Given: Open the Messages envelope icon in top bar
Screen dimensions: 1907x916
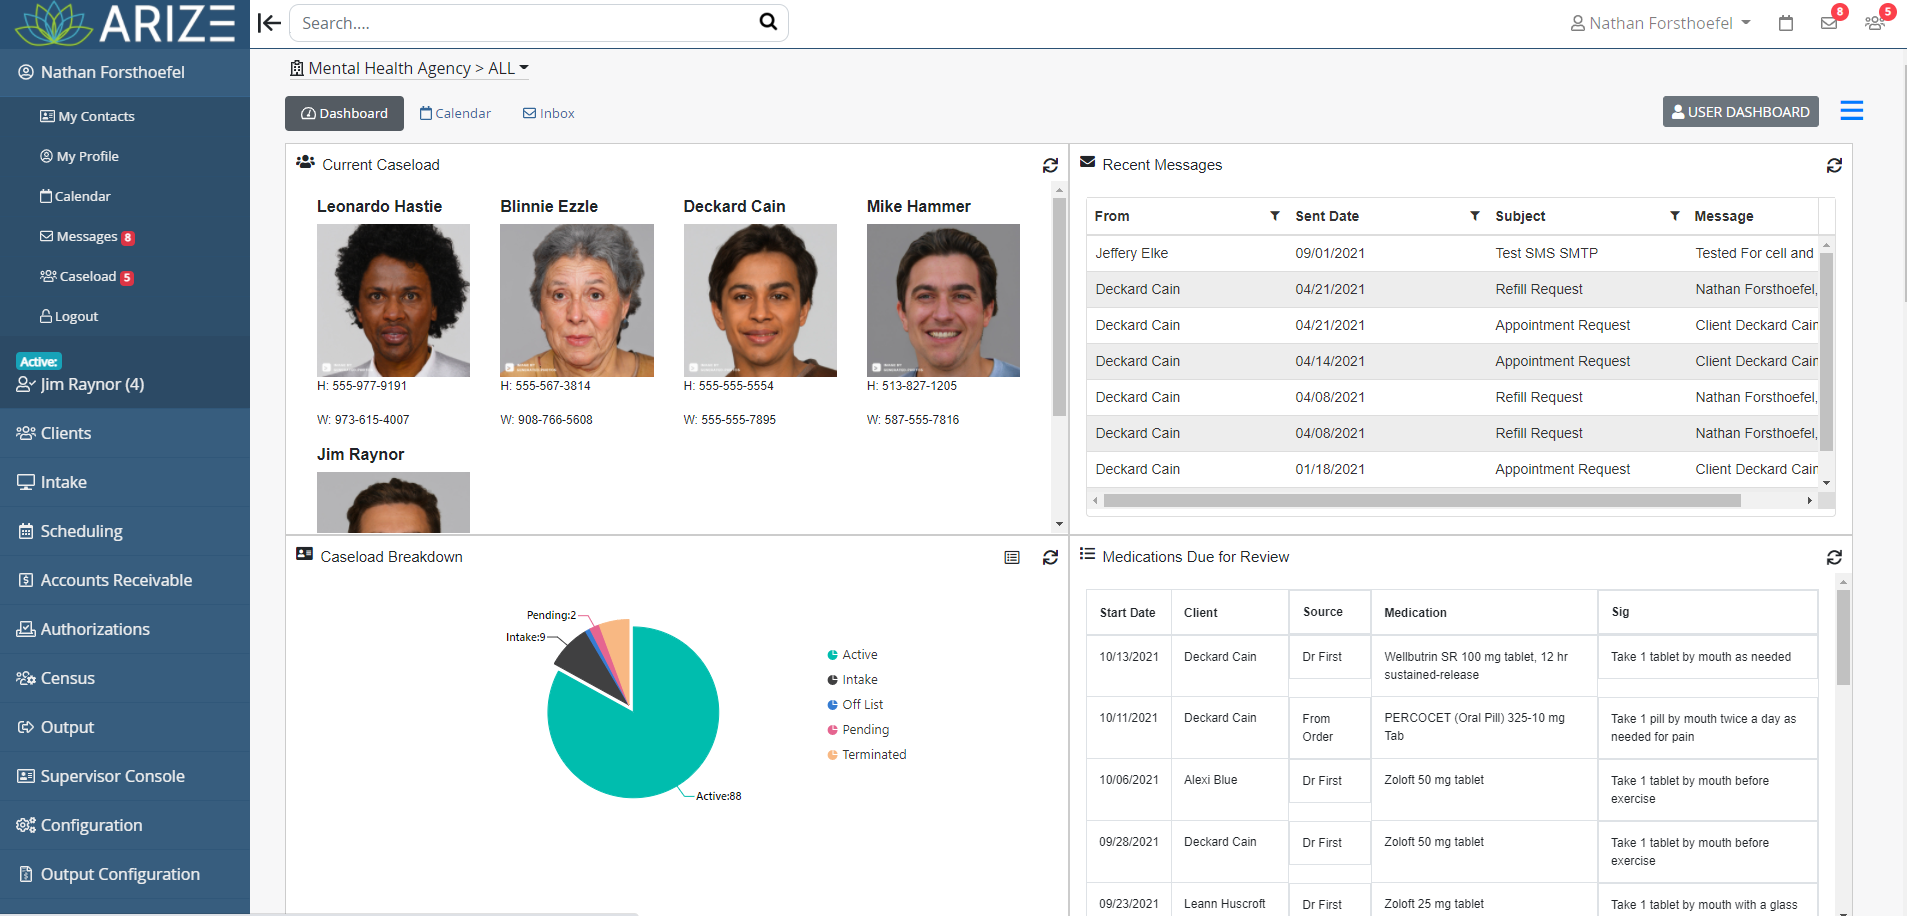Looking at the screenshot, I should coord(1830,22).
